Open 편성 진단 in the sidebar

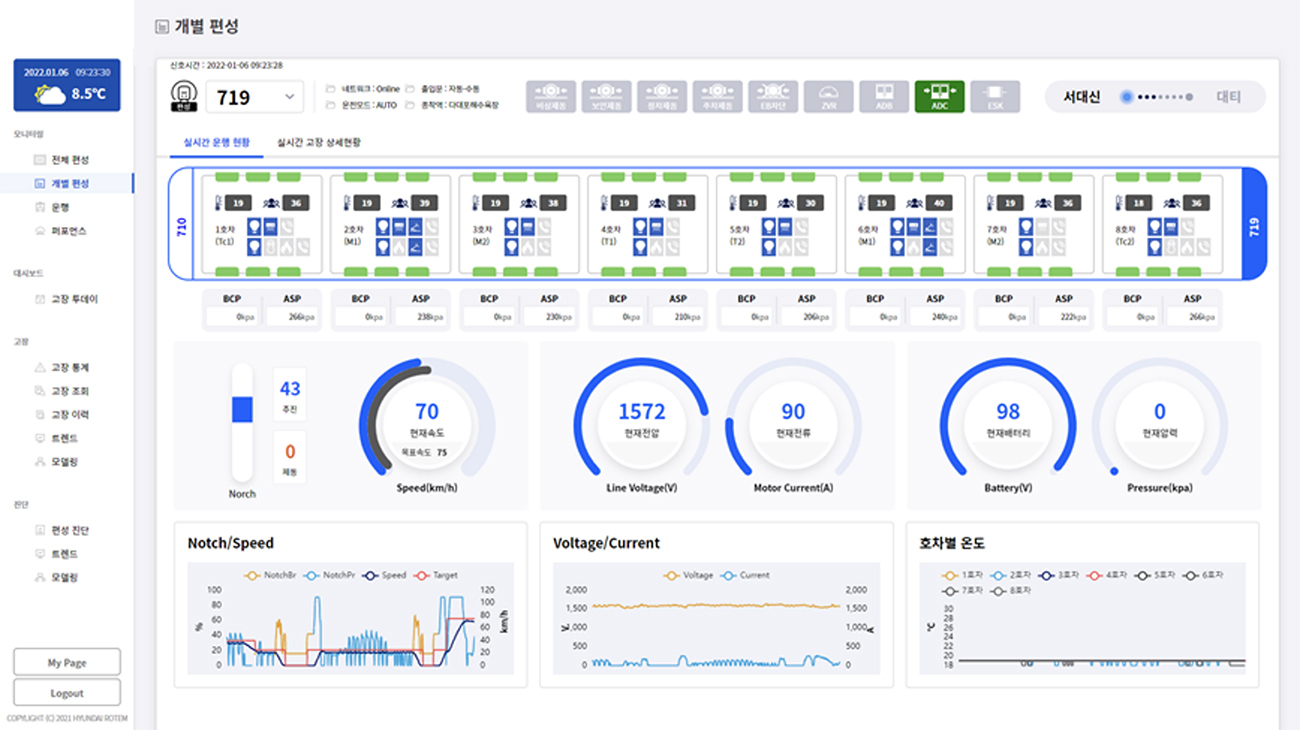70,530
